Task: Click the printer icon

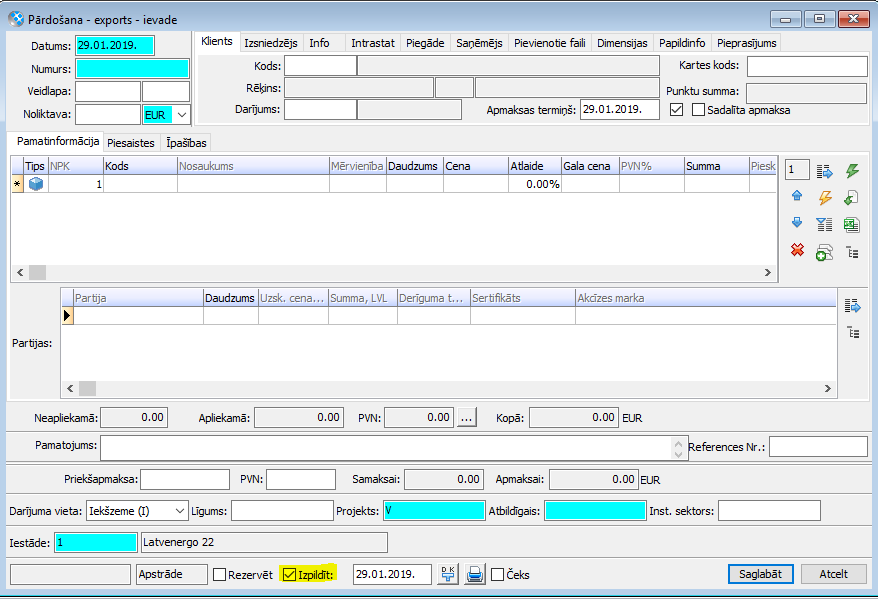Action: pyautogui.click(x=476, y=574)
